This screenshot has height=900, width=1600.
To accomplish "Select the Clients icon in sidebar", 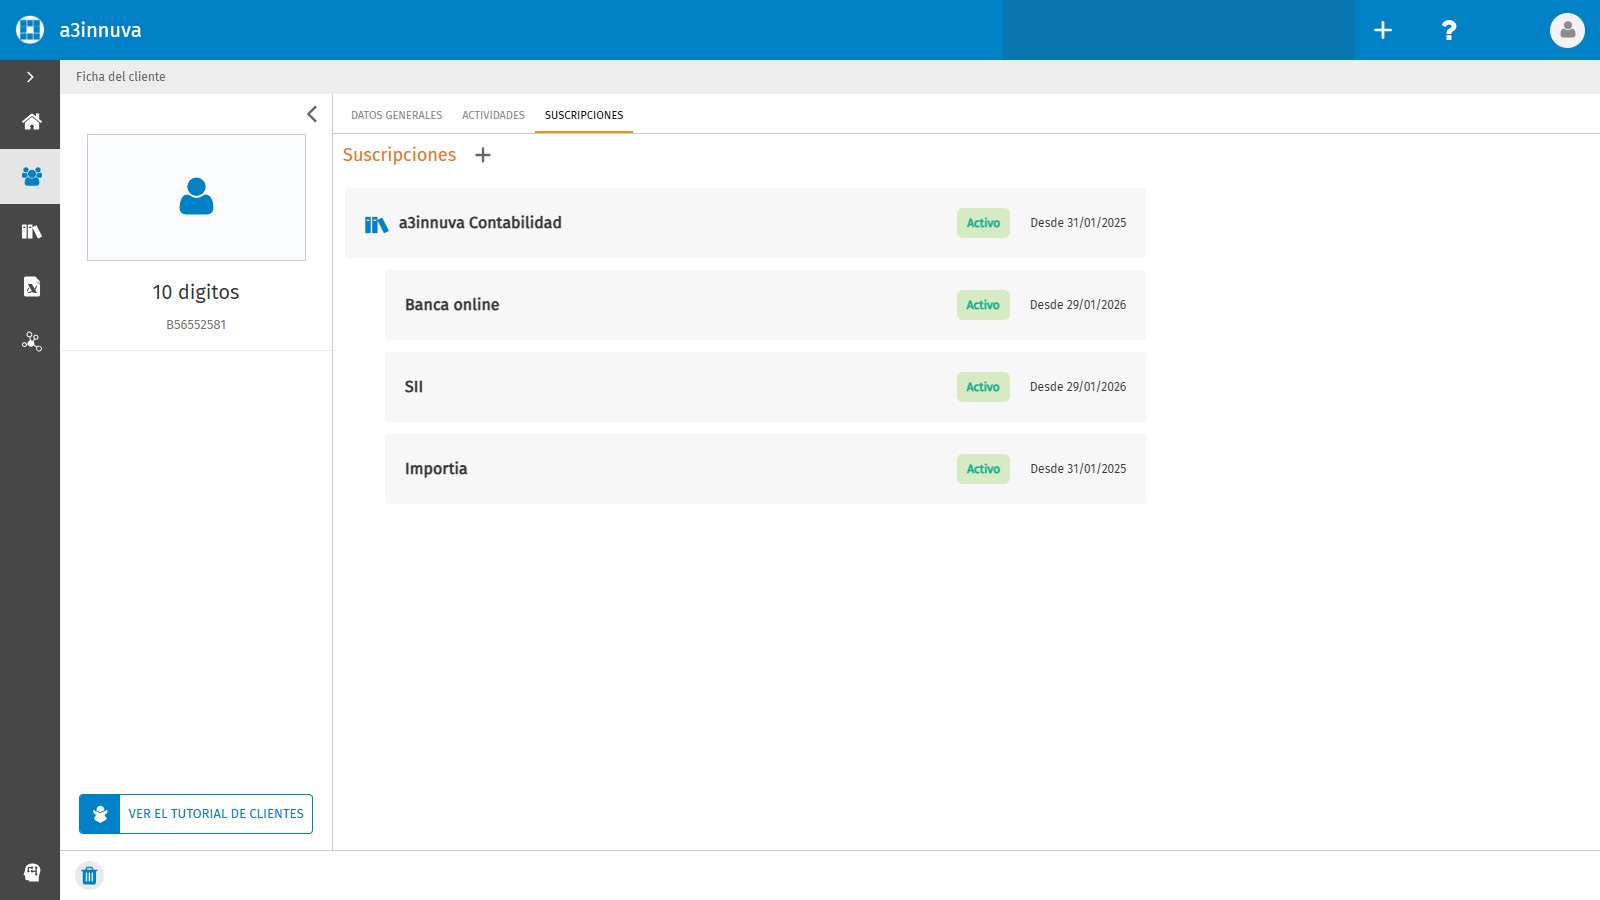I will [x=31, y=176].
